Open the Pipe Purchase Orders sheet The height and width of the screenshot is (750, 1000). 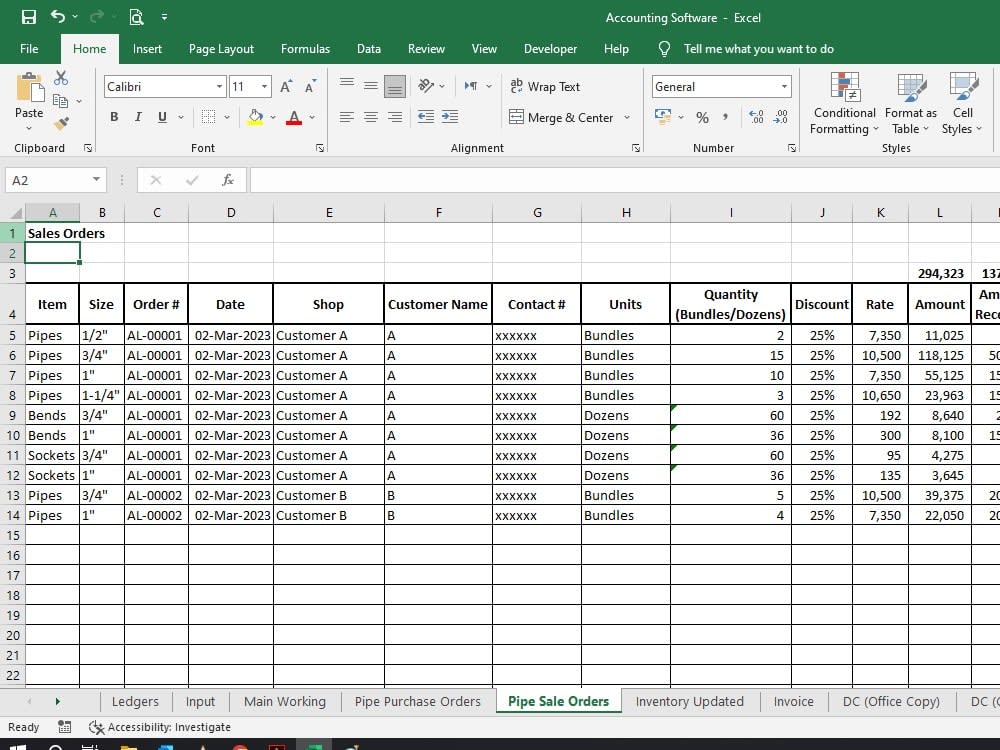click(x=417, y=701)
